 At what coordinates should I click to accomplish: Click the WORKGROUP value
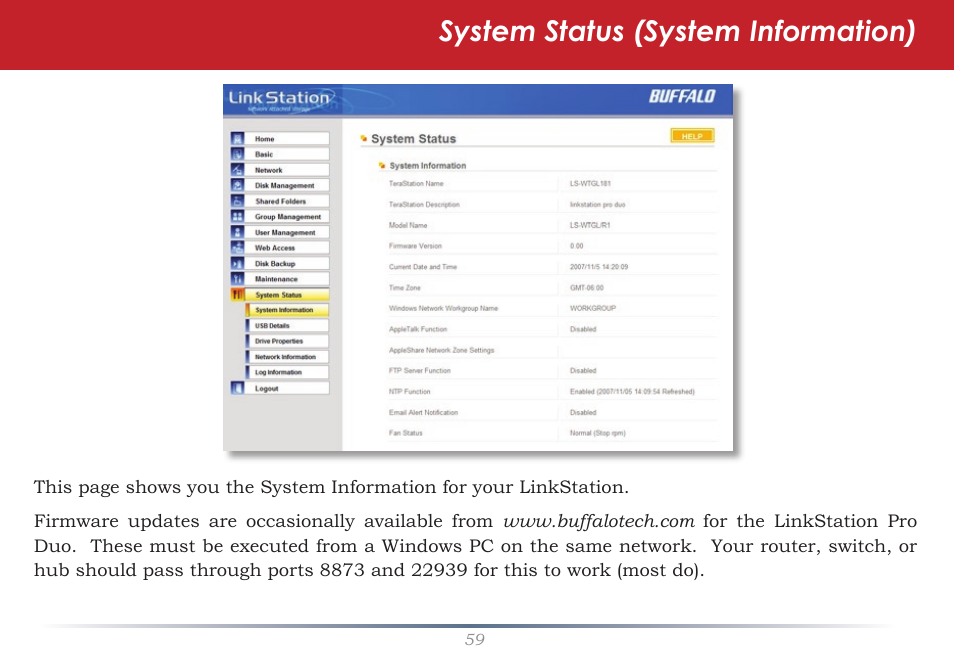point(593,308)
